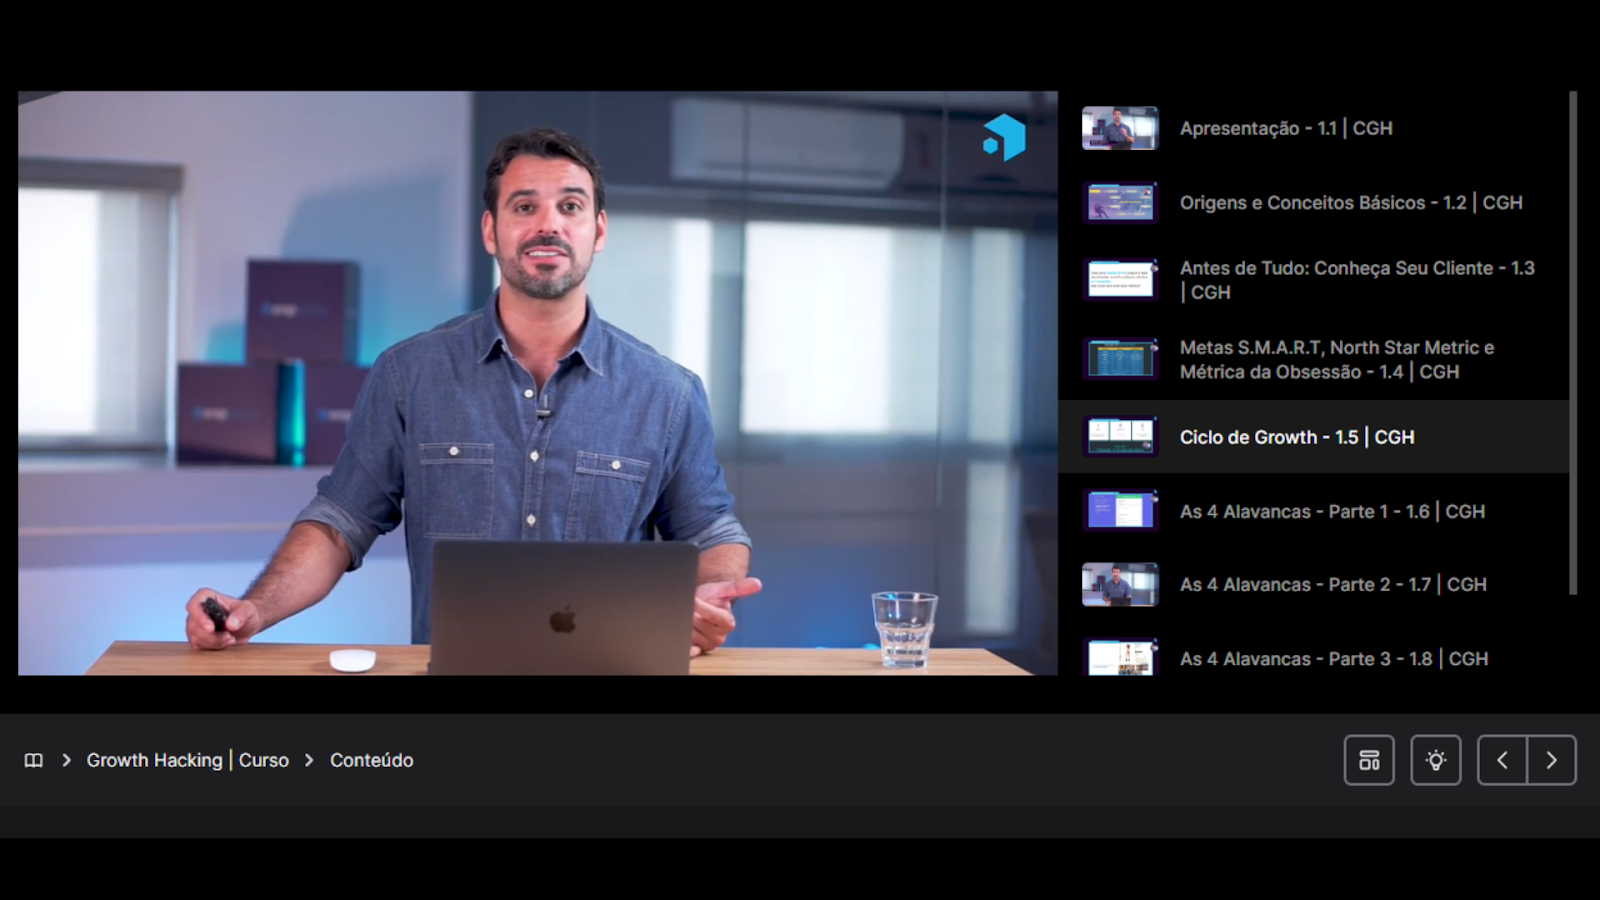Select current lesson Ciclo de Growth - 1.5
The image size is (1600, 900).
[1314, 437]
